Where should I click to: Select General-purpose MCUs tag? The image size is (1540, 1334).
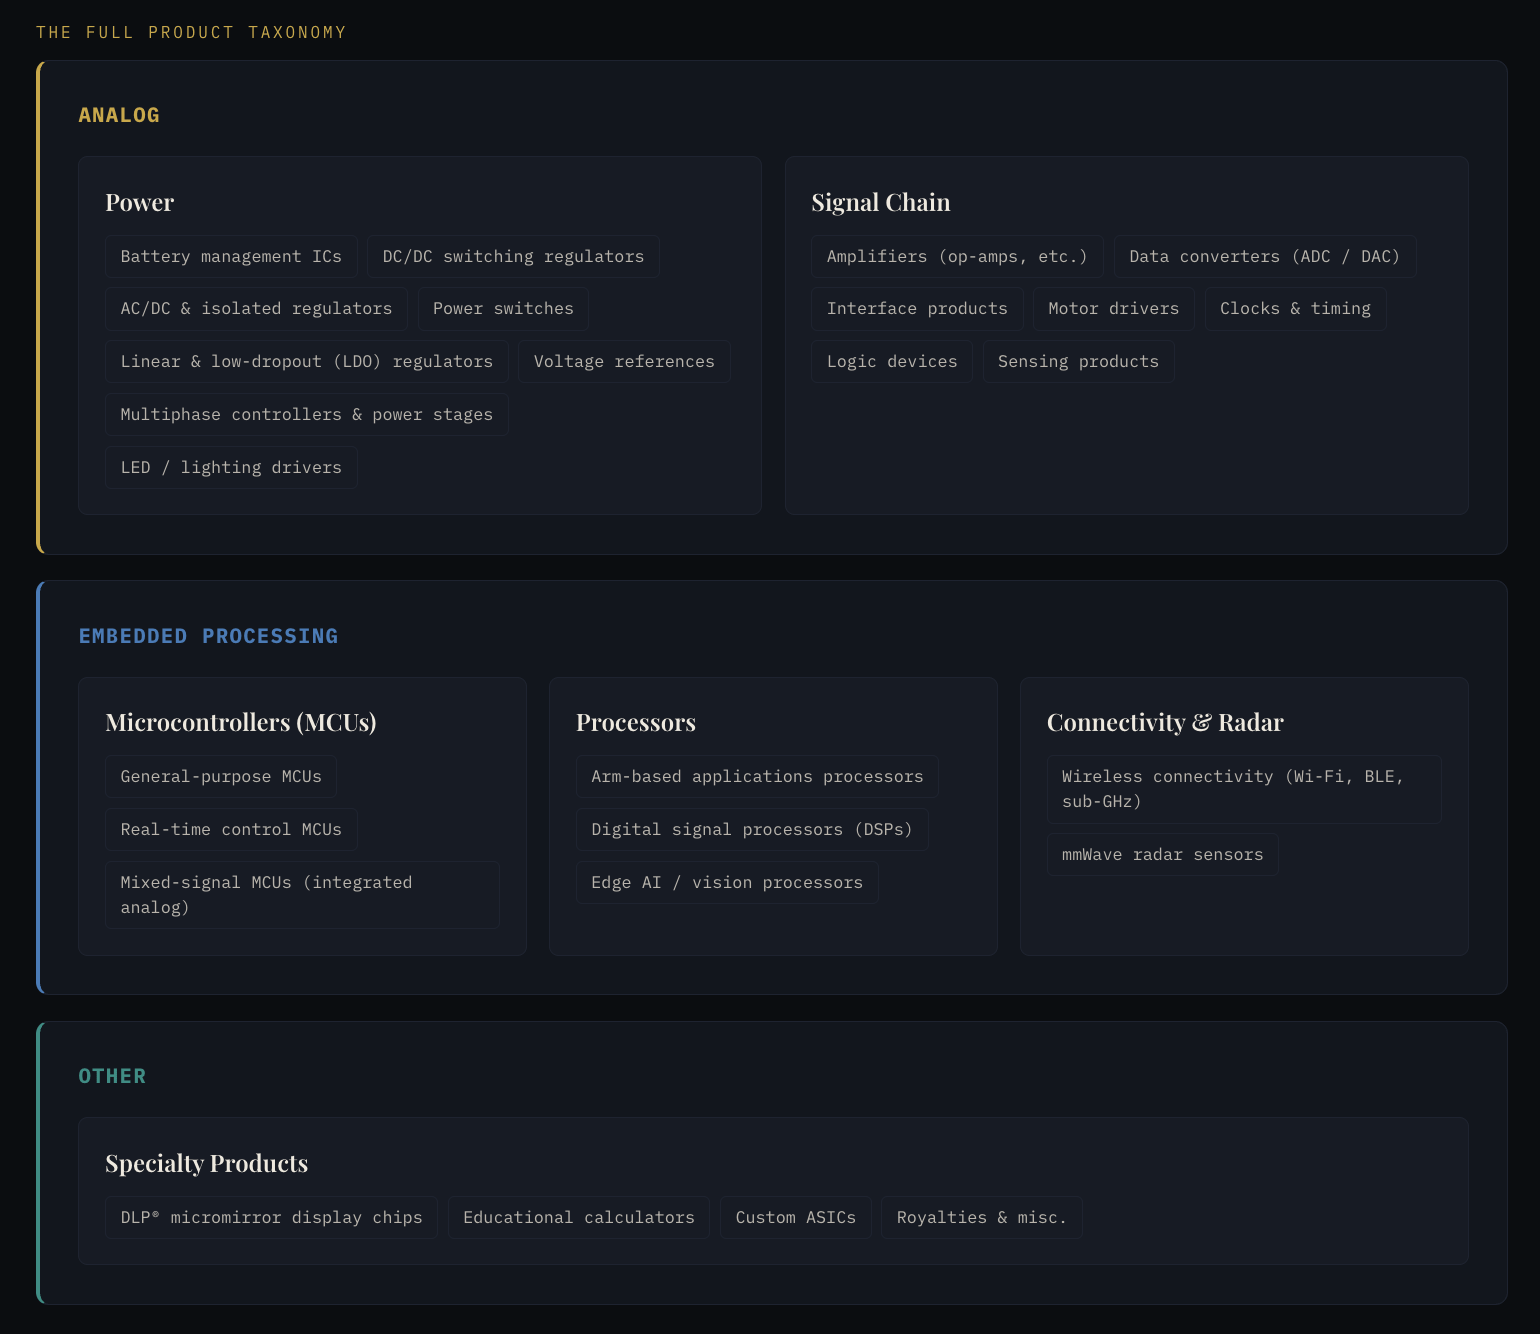point(221,777)
